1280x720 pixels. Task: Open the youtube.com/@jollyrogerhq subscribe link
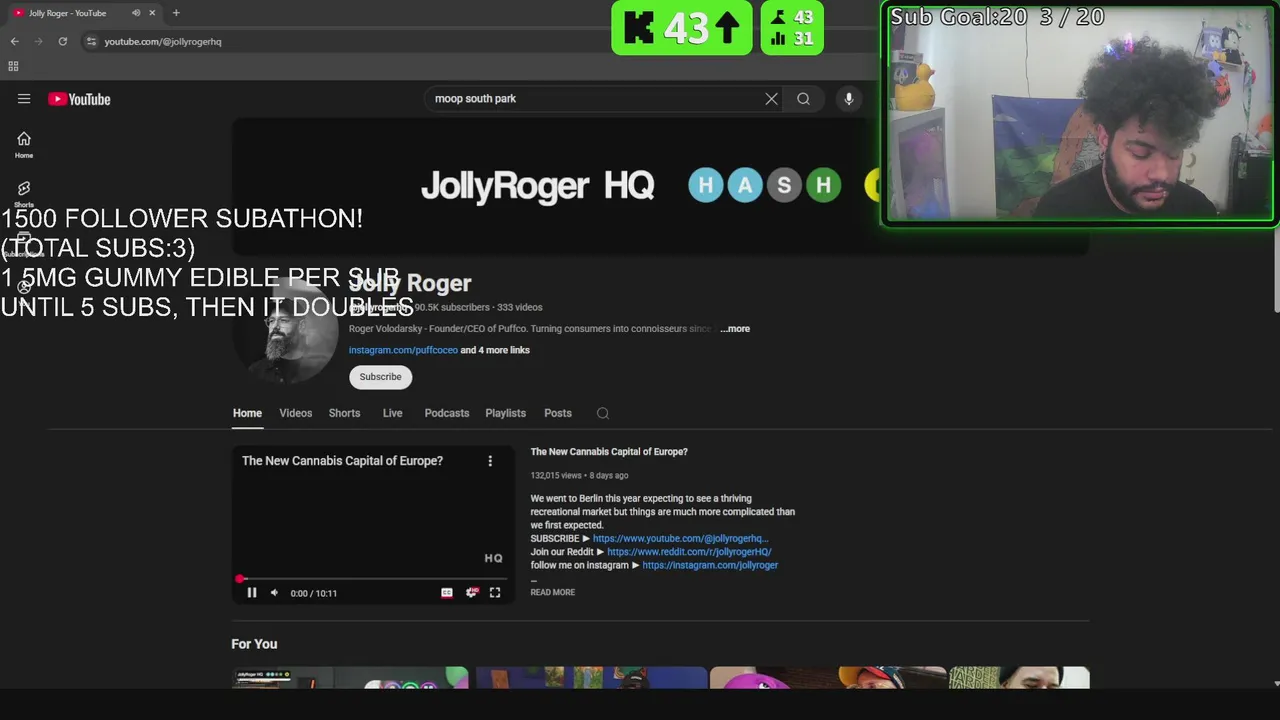[680, 538]
